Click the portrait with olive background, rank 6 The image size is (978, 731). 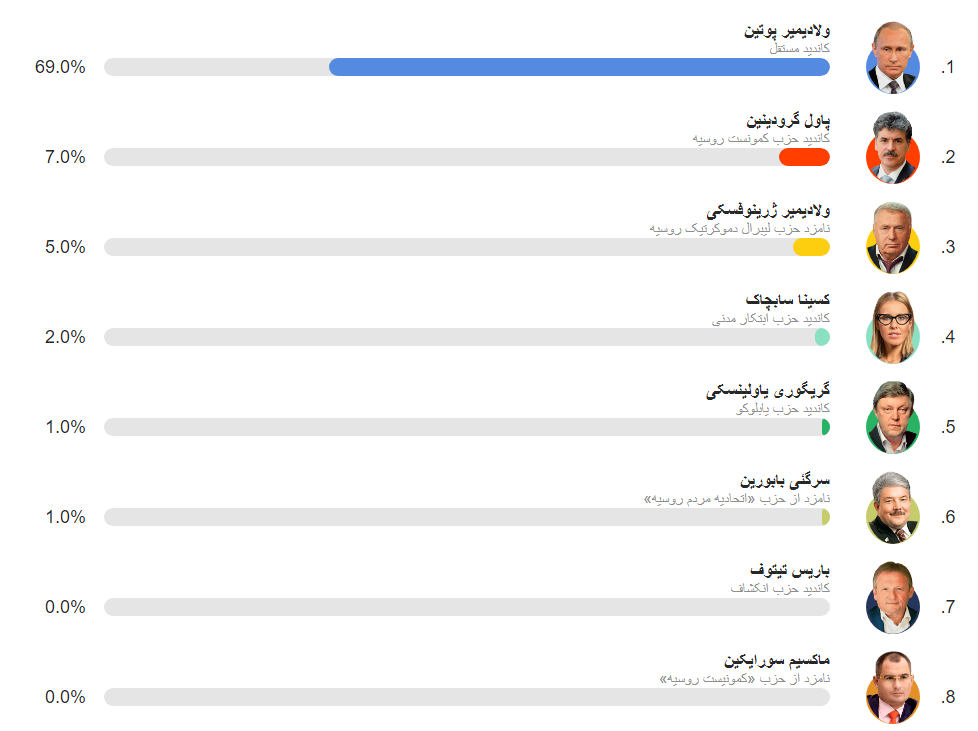point(893,508)
